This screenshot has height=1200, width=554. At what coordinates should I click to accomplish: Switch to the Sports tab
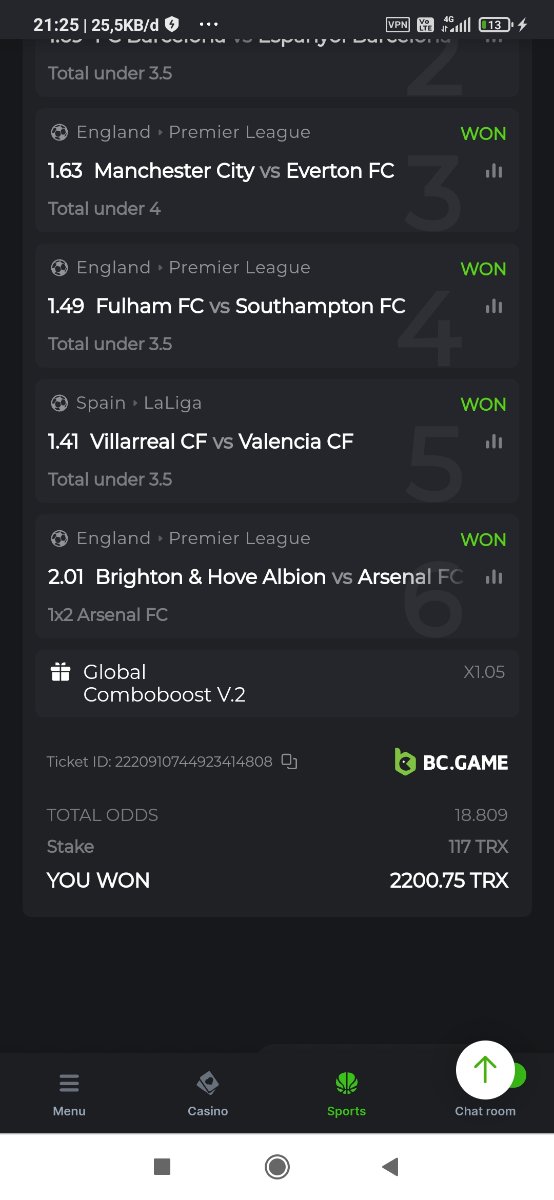click(346, 1094)
